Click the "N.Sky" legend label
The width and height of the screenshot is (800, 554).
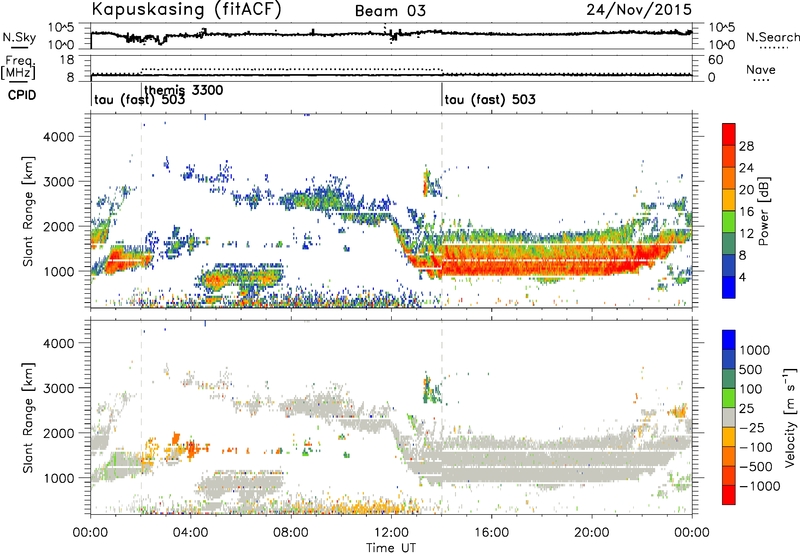tap(19, 37)
